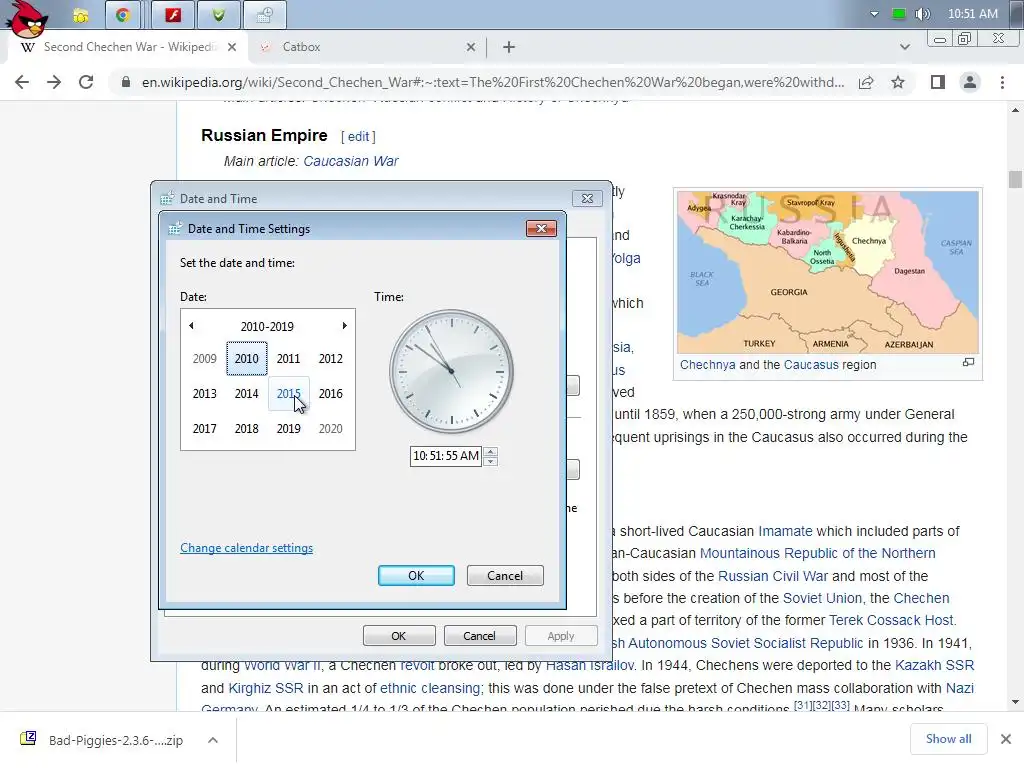The image size is (1024, 768).
Task: Enlarge the map using the caption icon
Action: [x=968, y=362]
